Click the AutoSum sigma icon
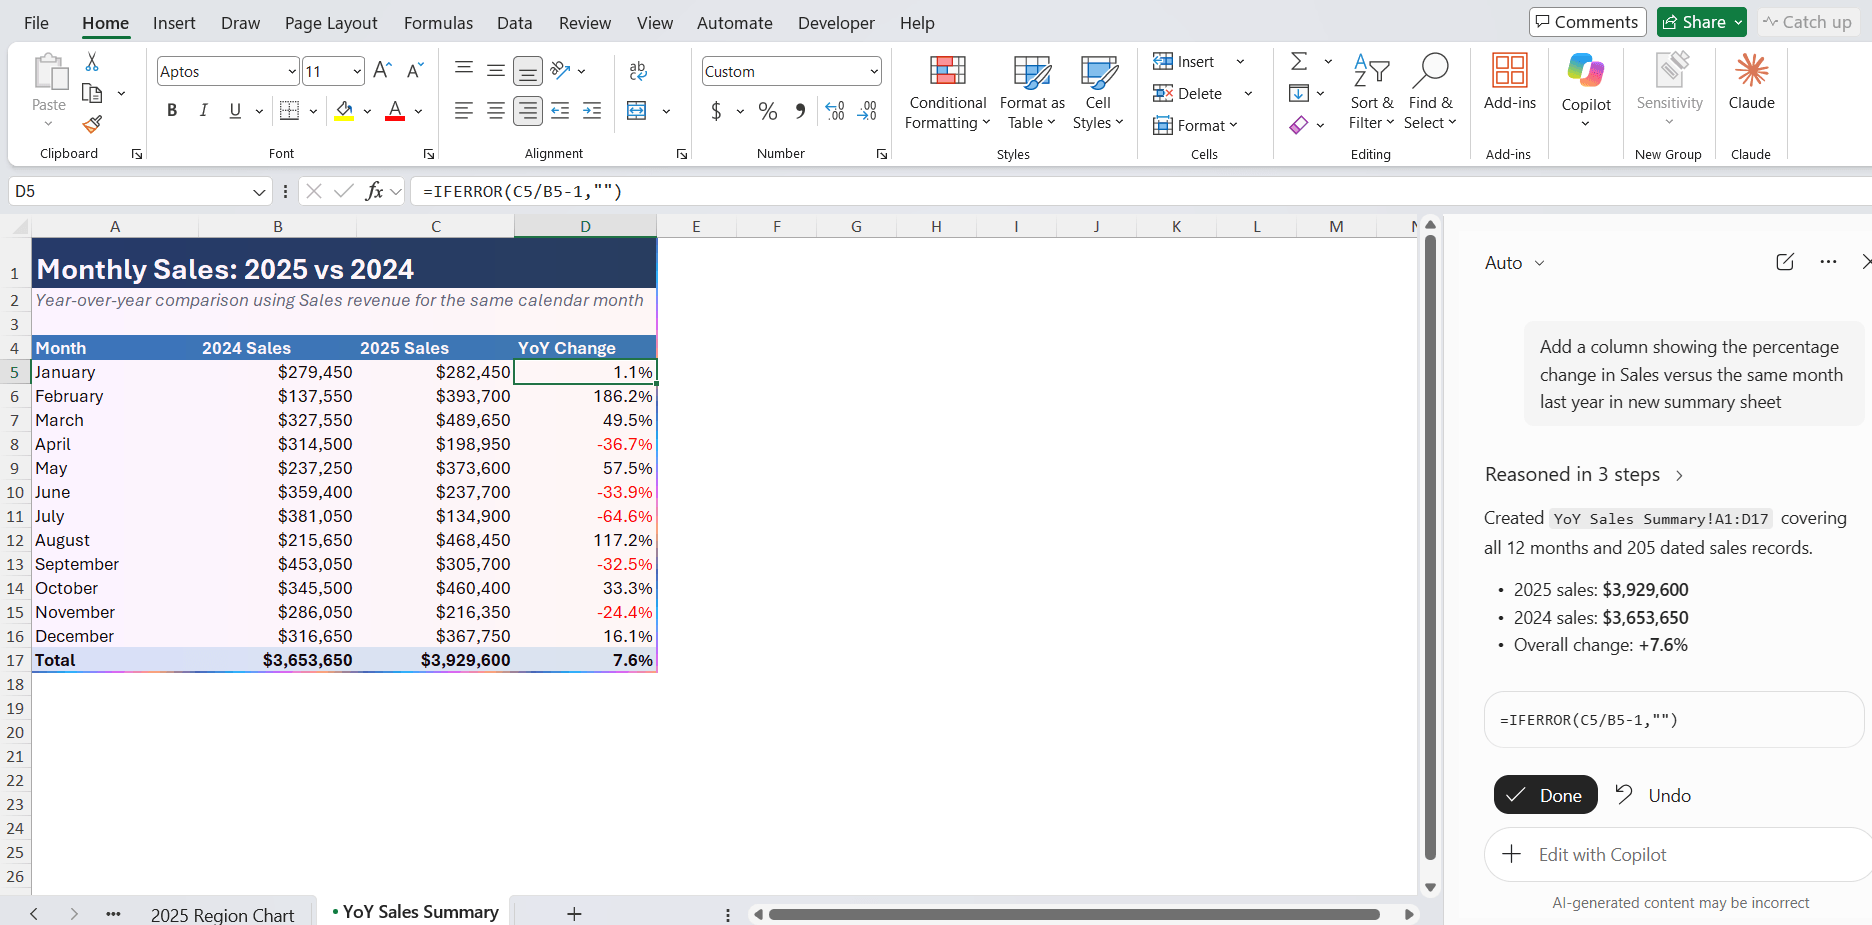The image size is (1872, 925). 1299,62
